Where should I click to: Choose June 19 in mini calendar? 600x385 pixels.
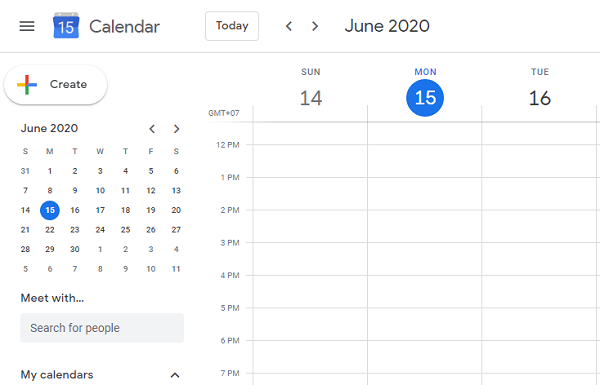point(151,210)
